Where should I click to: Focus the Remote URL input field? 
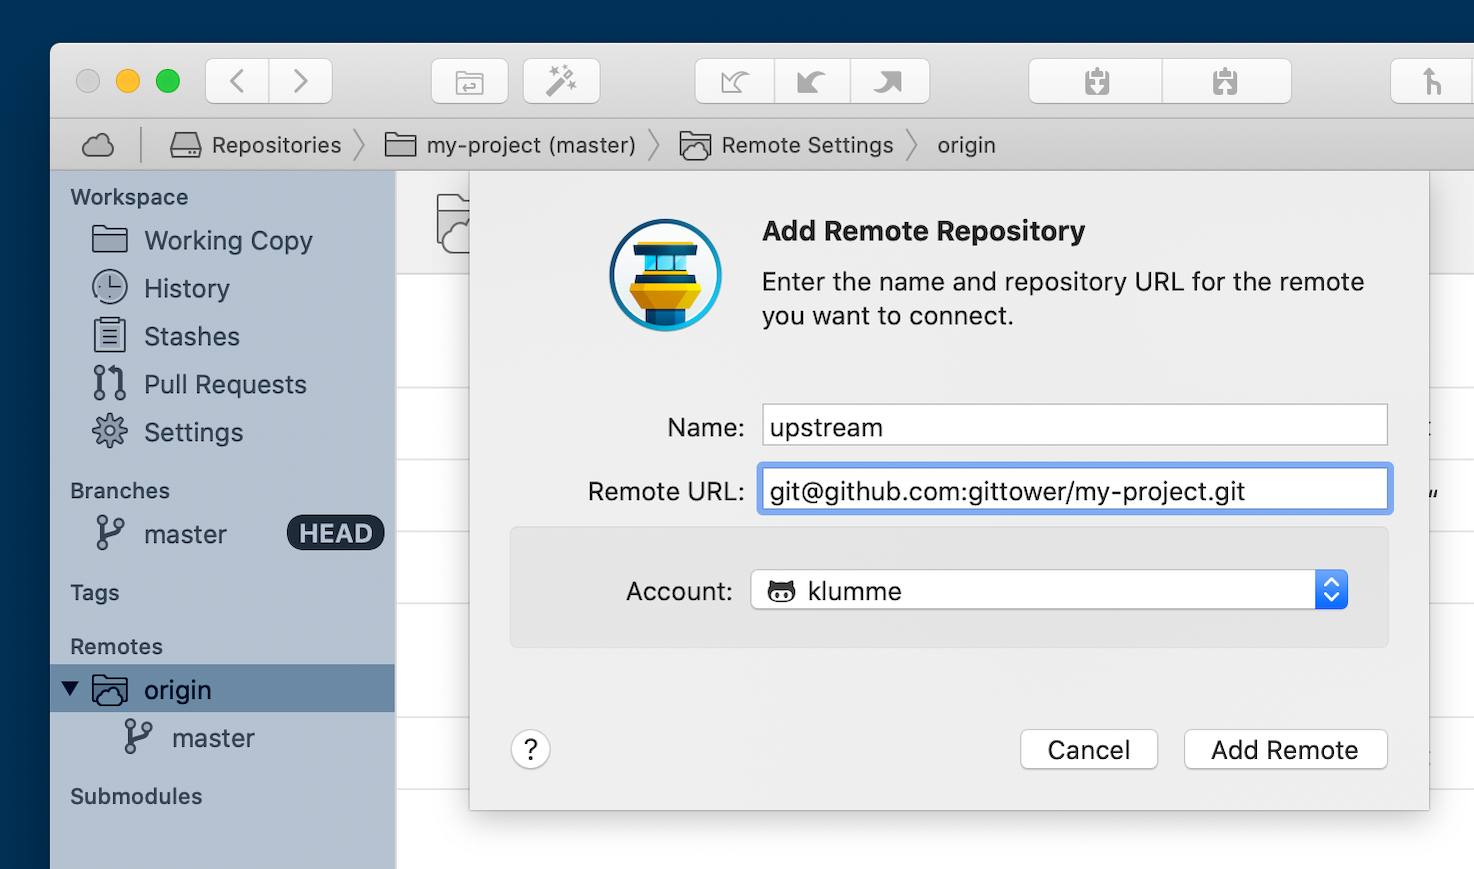(x=1073, y=490)
